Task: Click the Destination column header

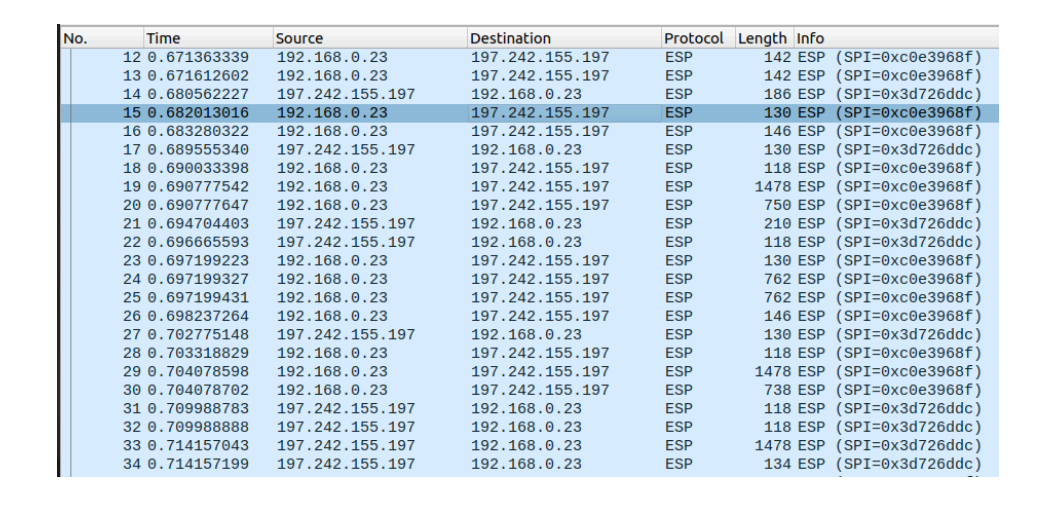Action: 563,38
